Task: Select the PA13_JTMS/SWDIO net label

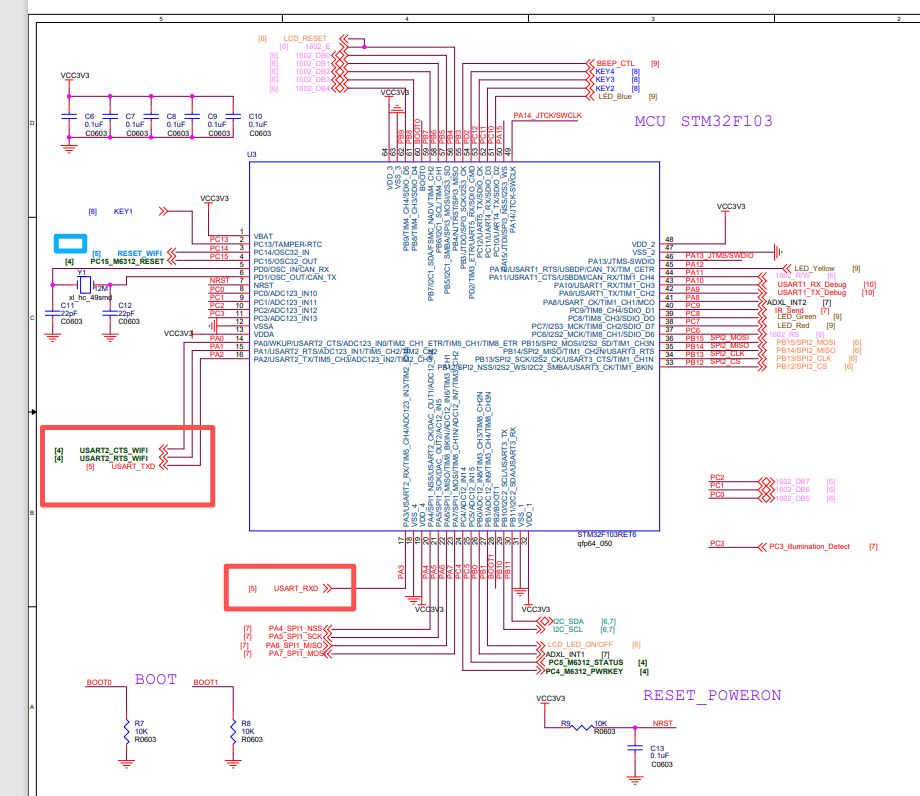Action: click(x=719, y=255)
